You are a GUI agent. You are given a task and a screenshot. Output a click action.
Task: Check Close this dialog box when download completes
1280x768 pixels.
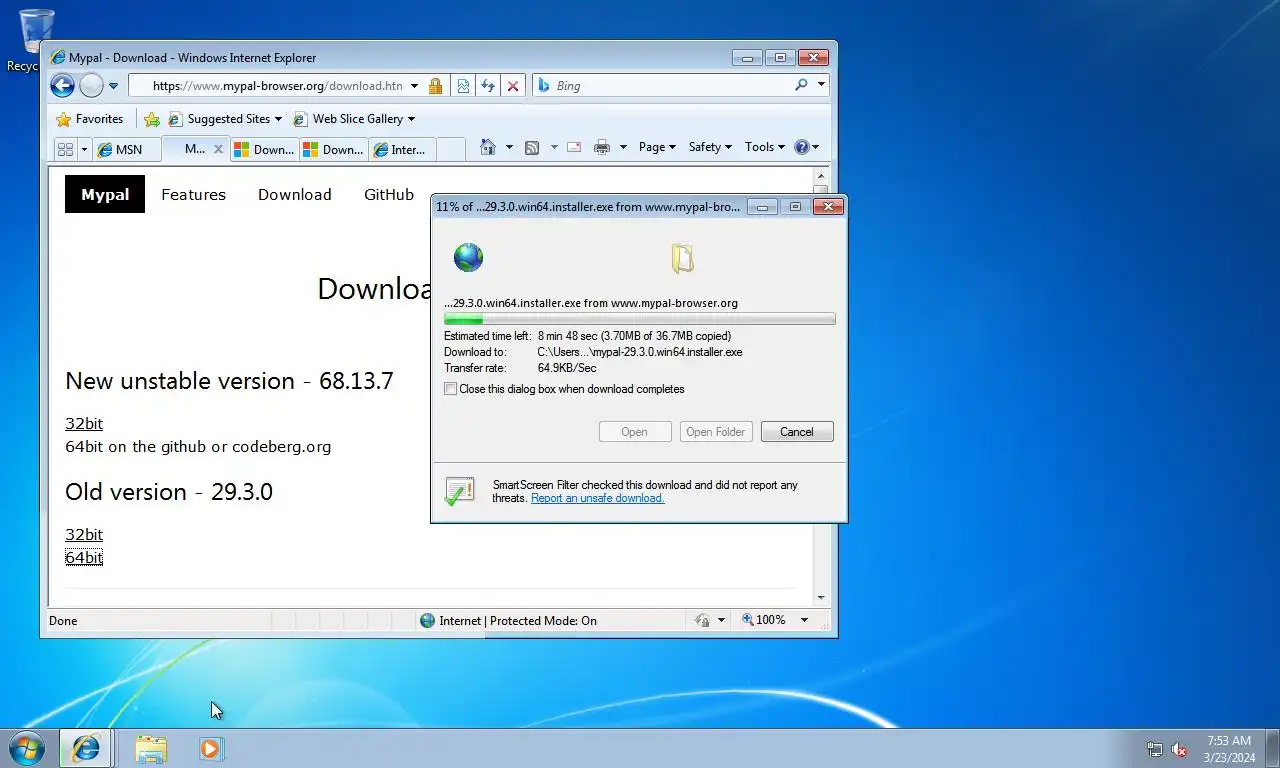coord(451,389)
